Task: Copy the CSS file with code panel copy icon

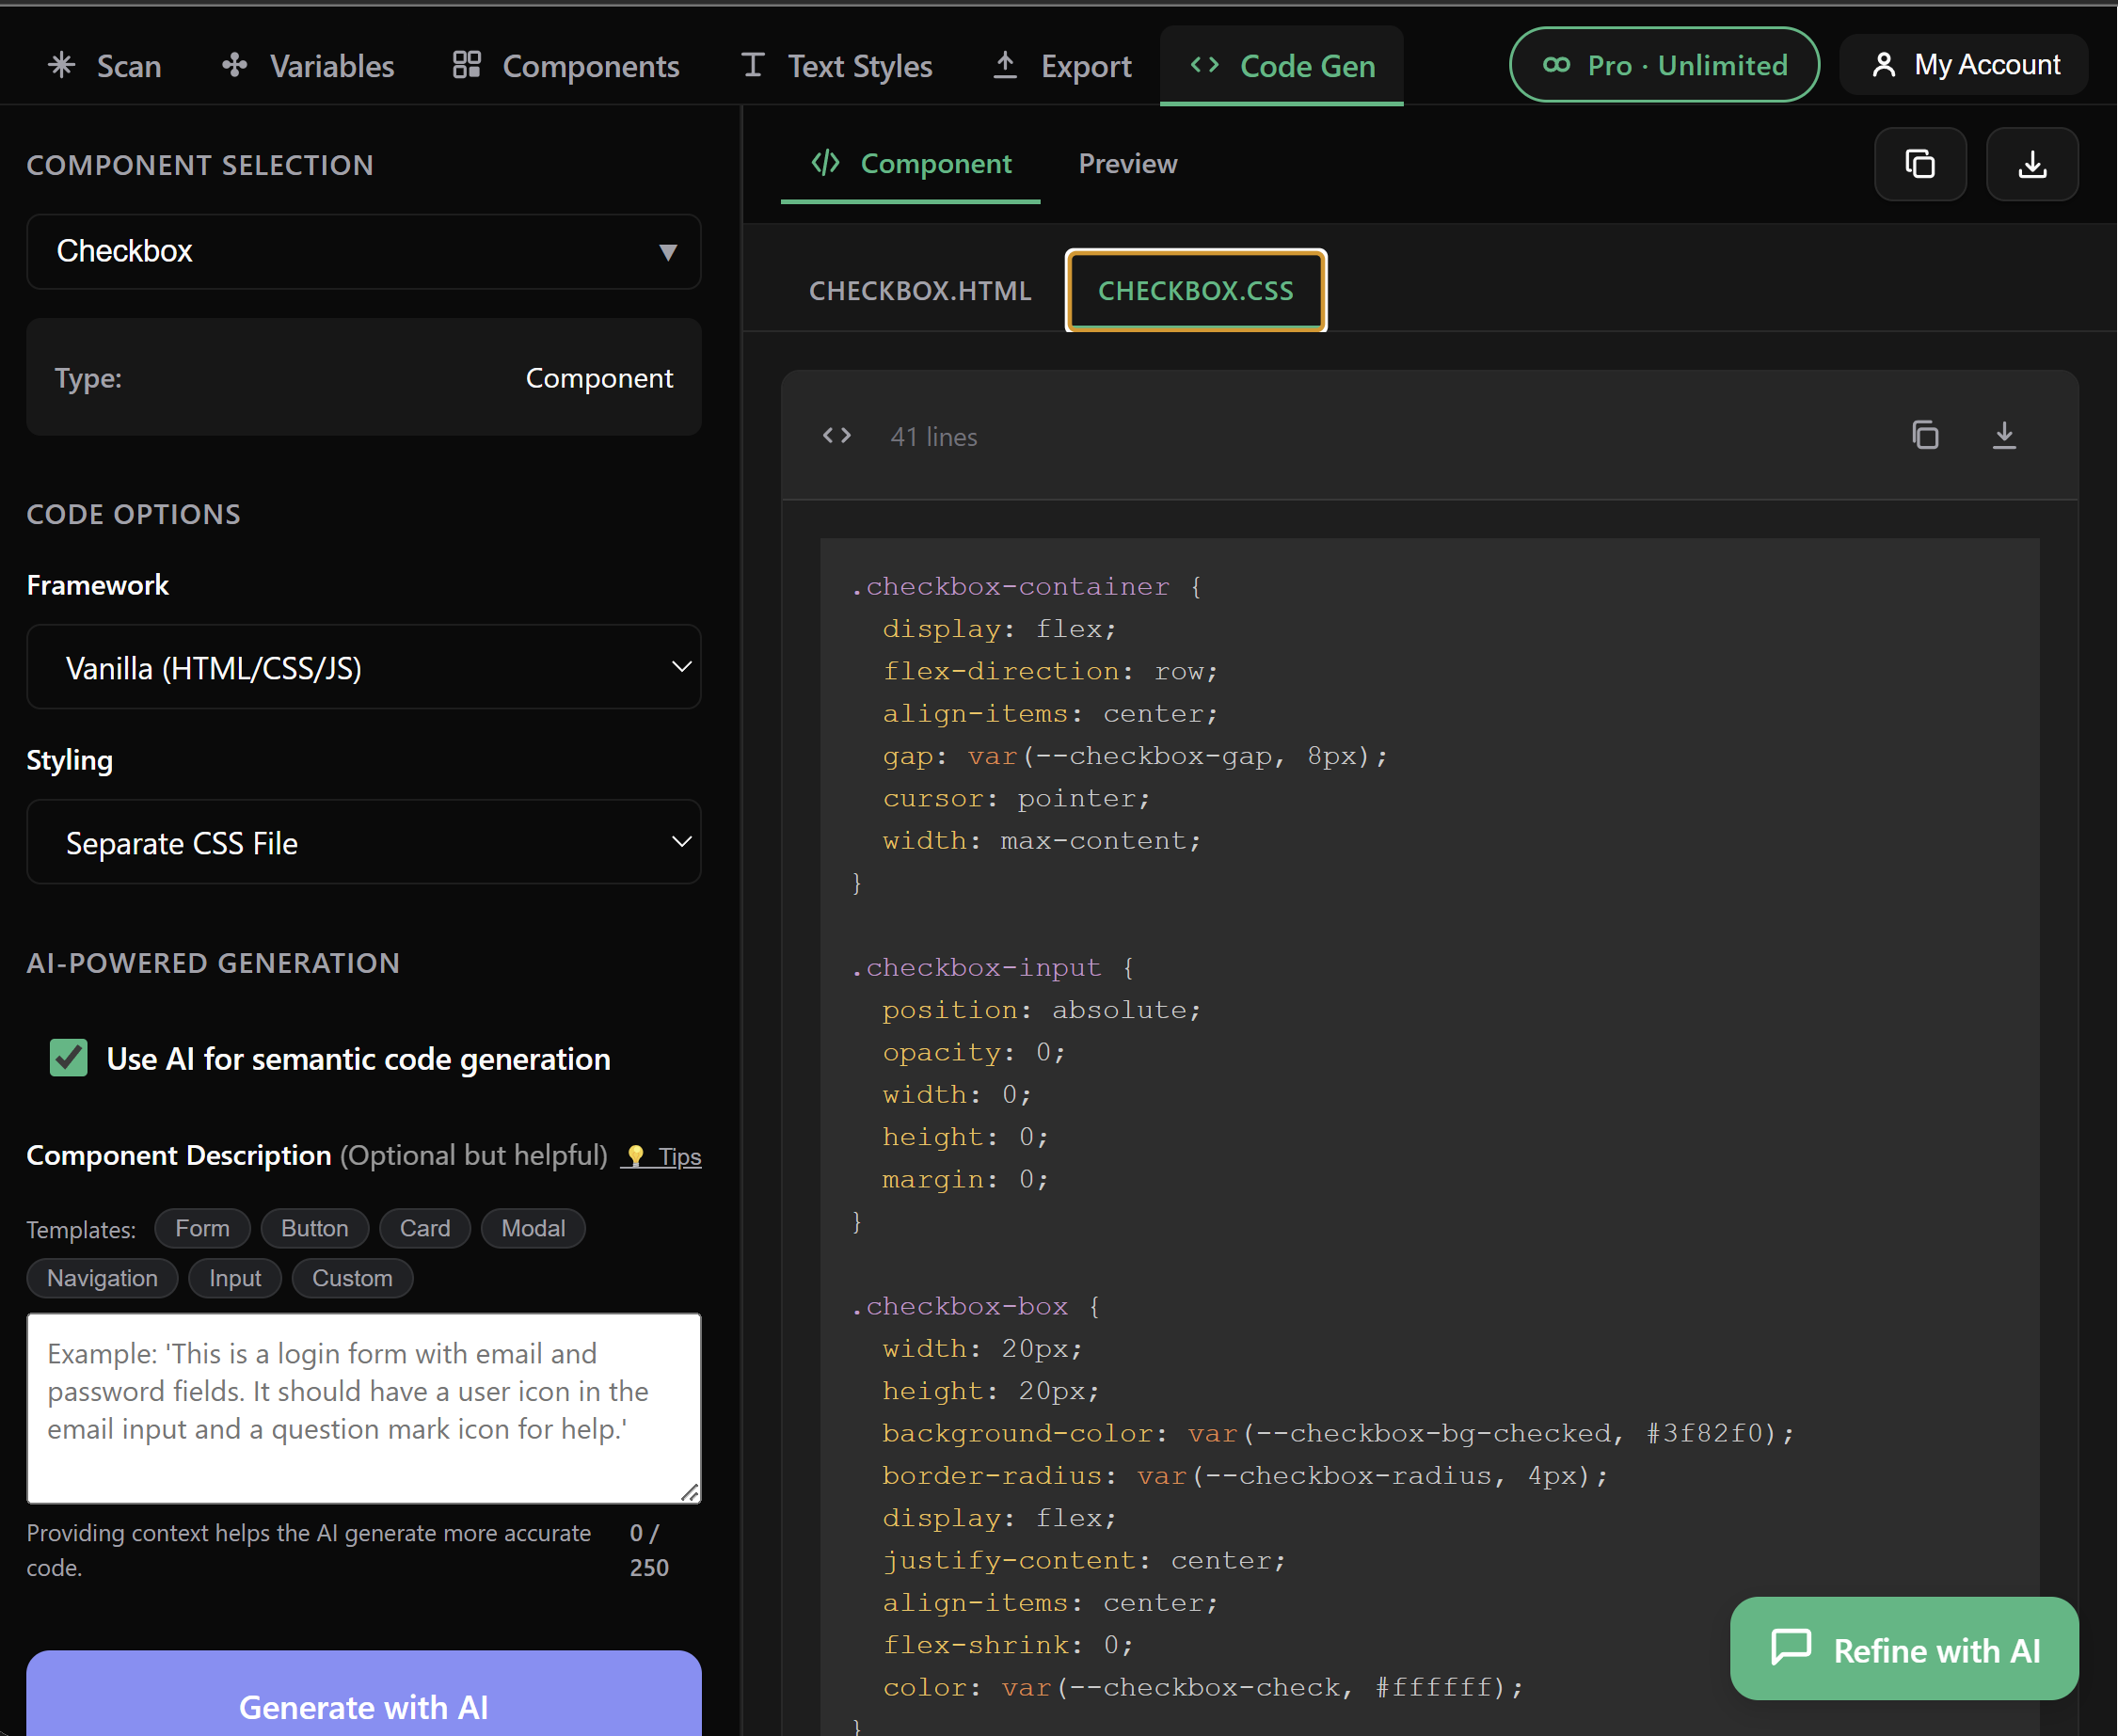Action: [x=1926, y=435]
